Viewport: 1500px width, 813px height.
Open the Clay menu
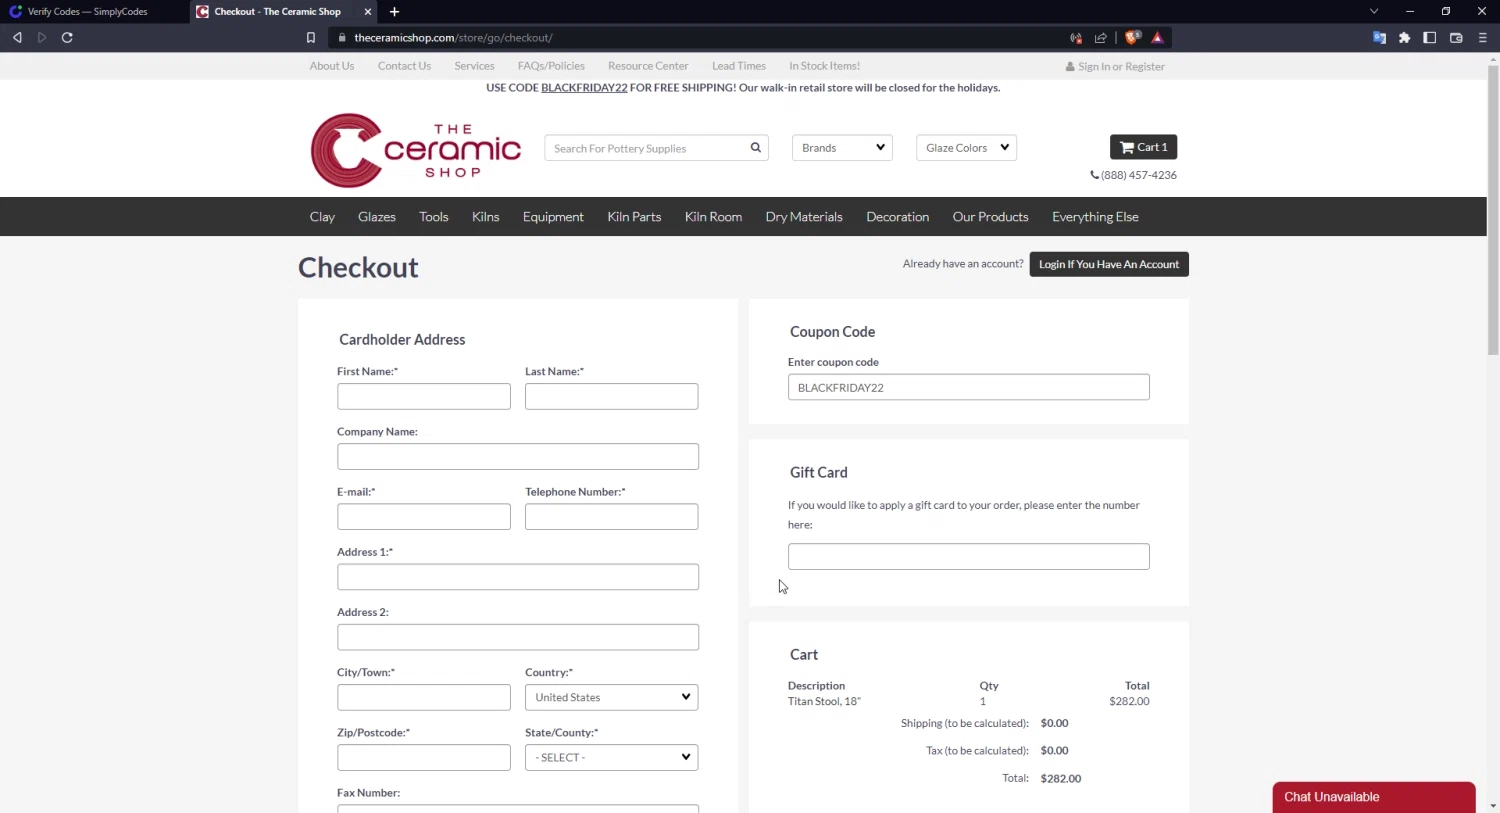click(322, 217)
